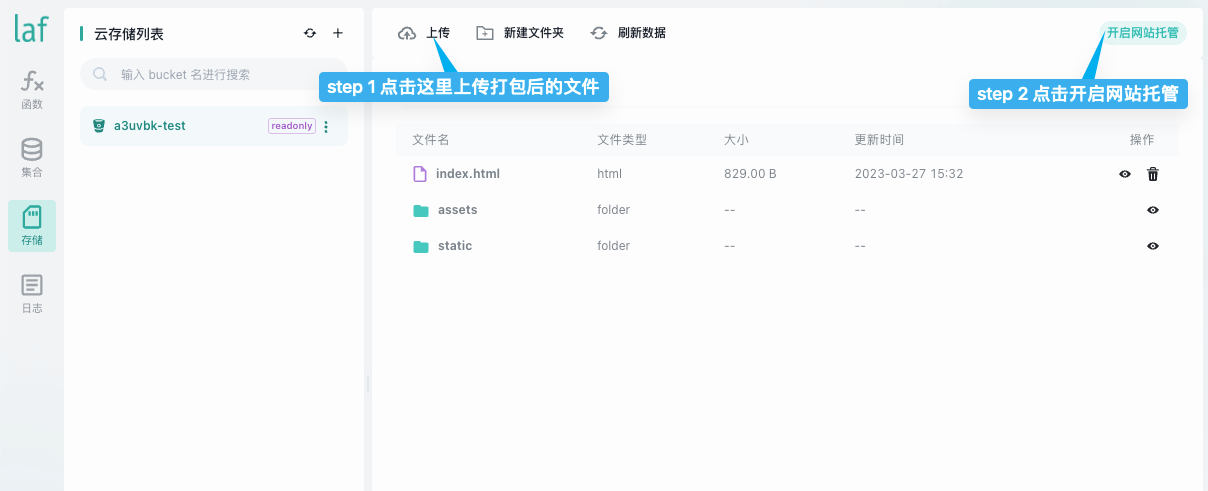Screen dimensions: 1208x491
Task: View the assets folder via eye icon
Action: pyautogui.click(x=1153, y=210)
